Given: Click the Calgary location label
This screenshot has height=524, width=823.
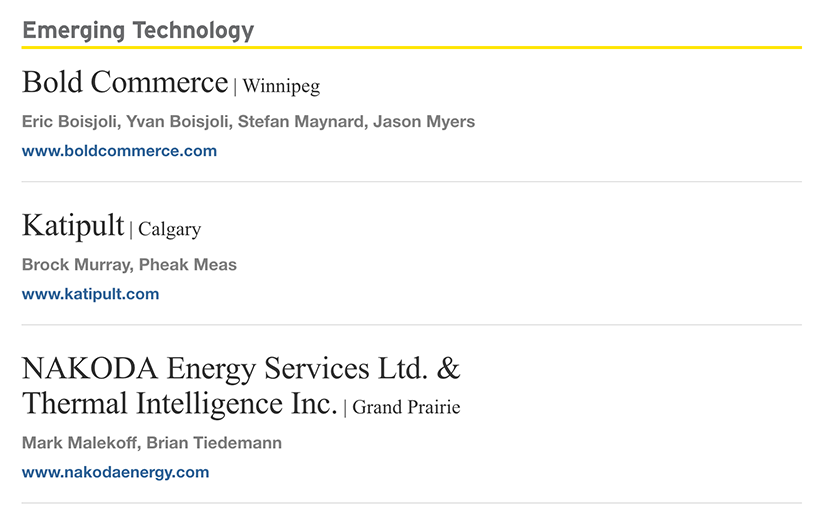Looking at the screenshot, I should (170, 229).
